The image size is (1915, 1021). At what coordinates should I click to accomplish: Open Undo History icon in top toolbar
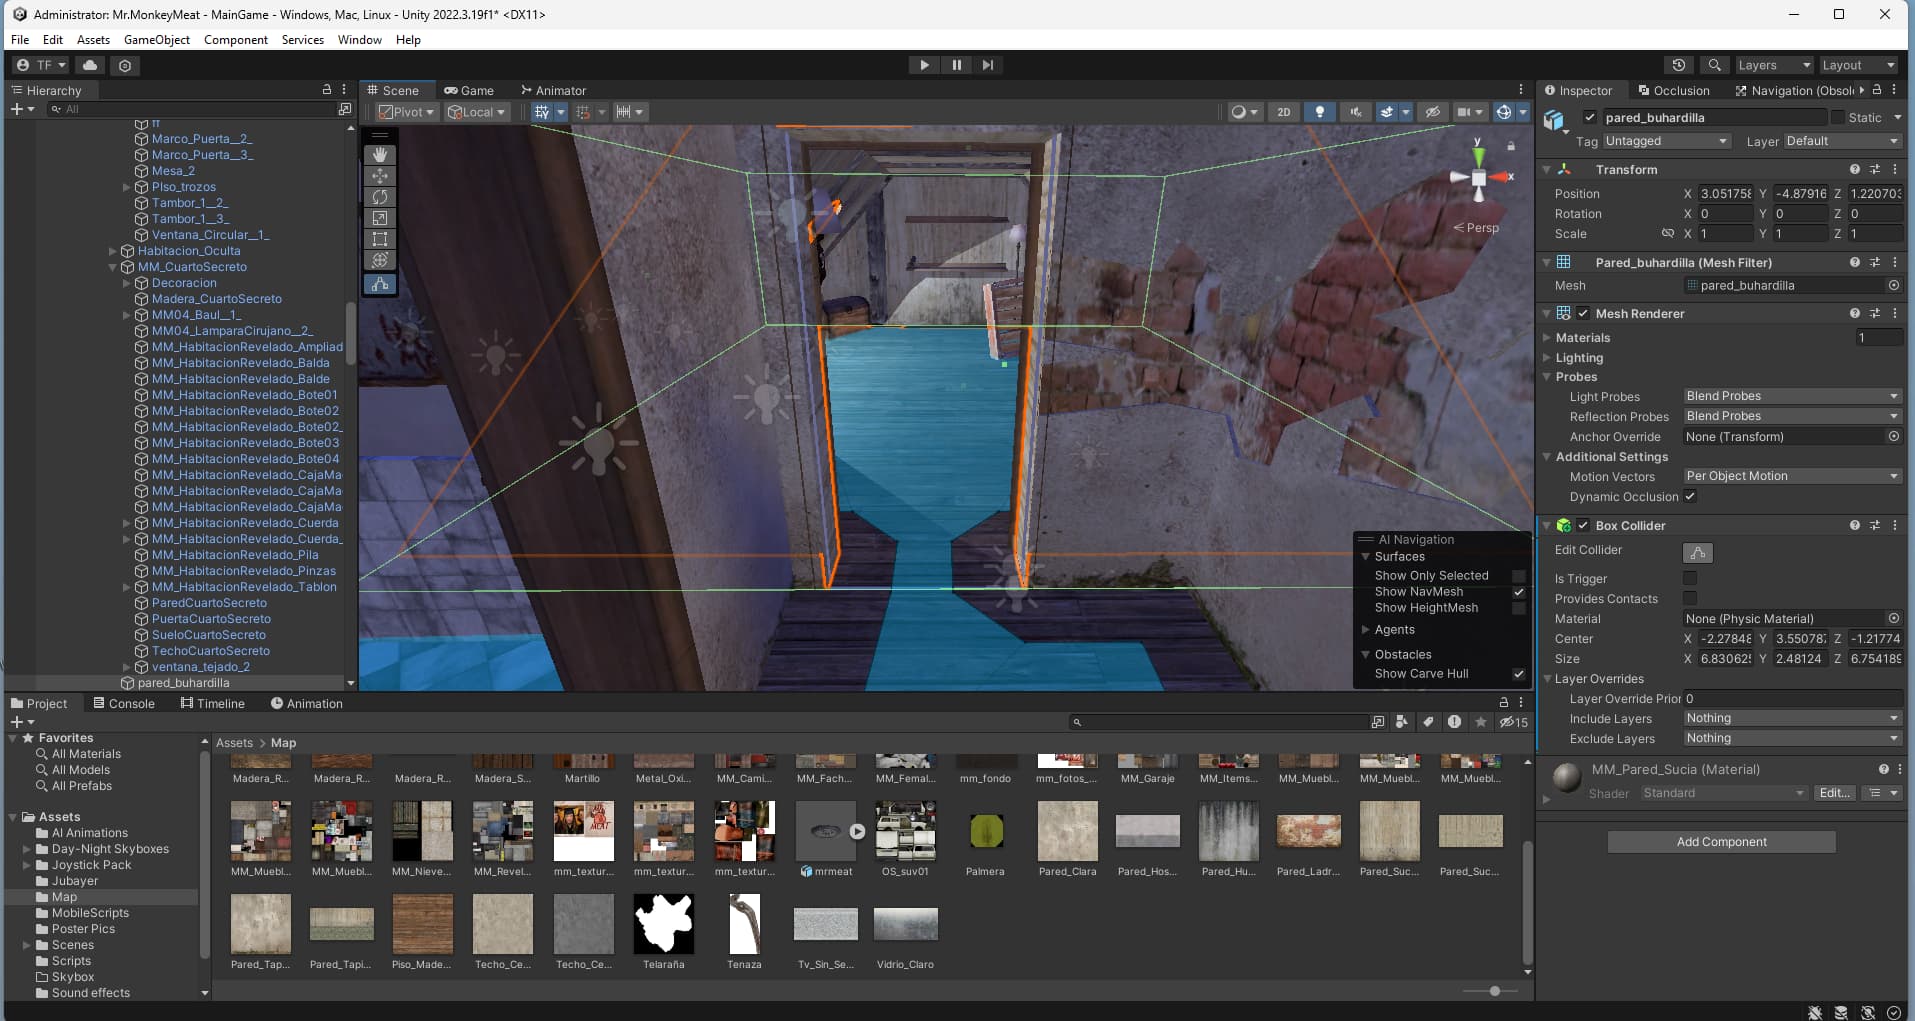pos(1679,65)
